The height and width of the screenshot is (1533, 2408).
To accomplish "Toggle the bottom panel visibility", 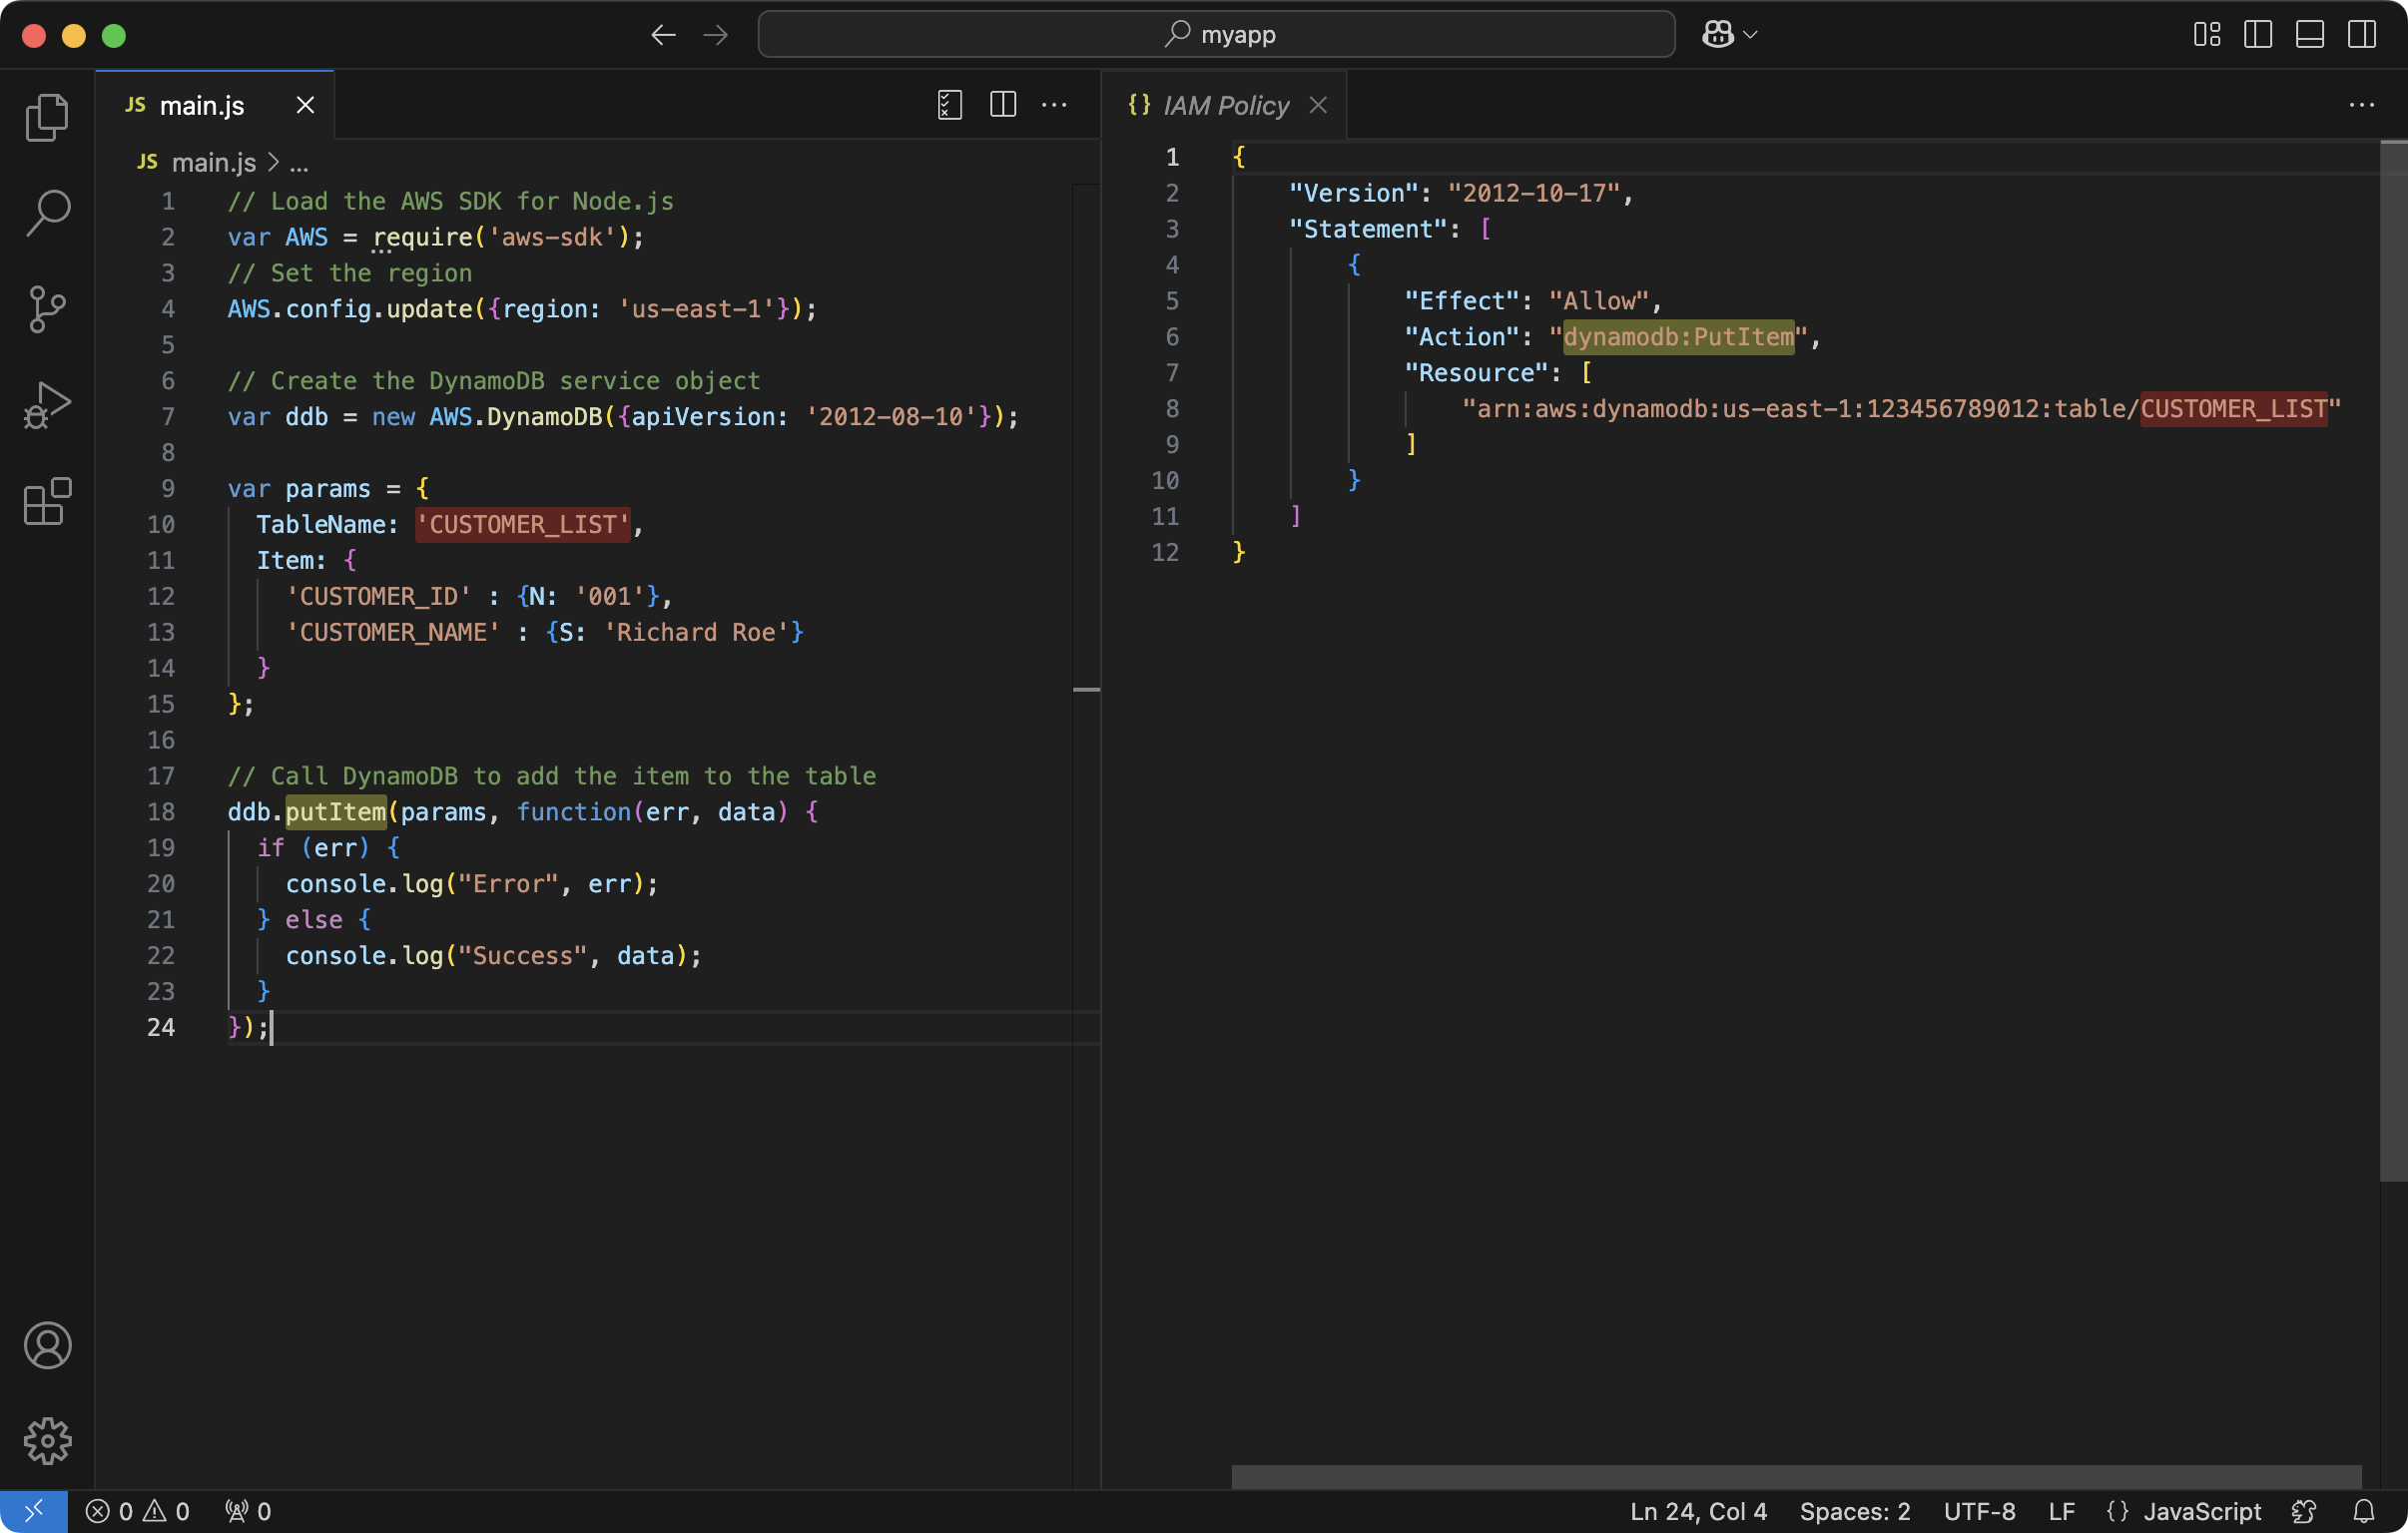I will pos(2309,35).
